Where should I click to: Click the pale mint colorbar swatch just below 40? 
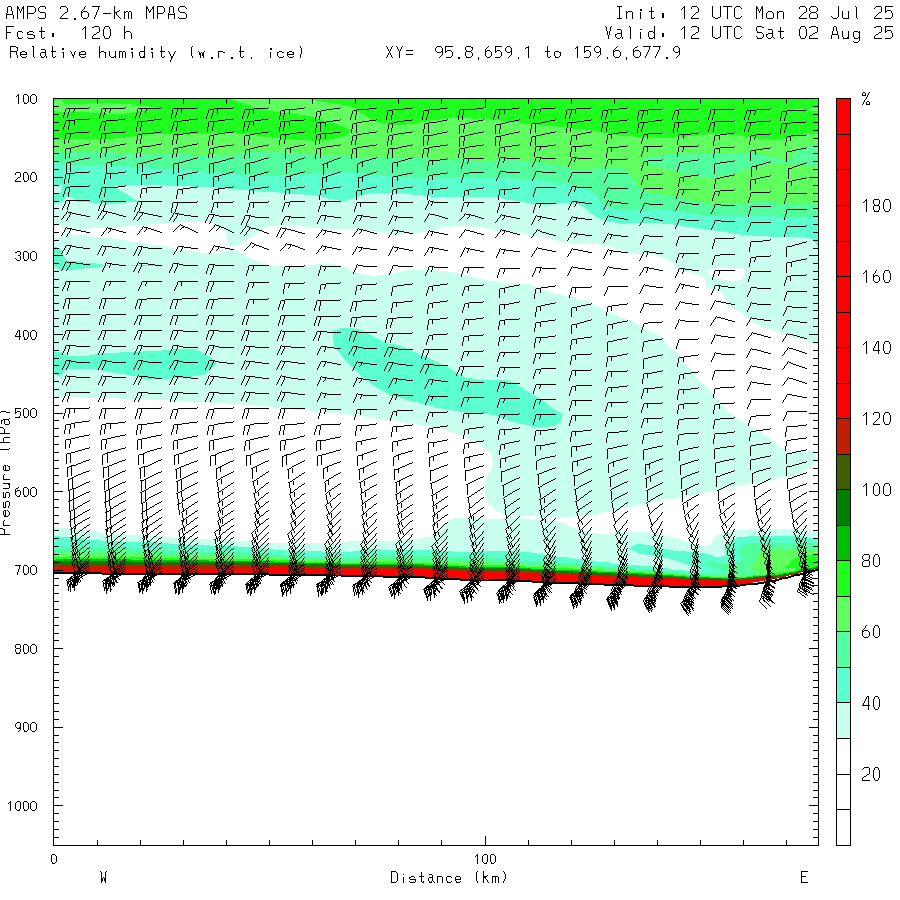pos(843,721)
